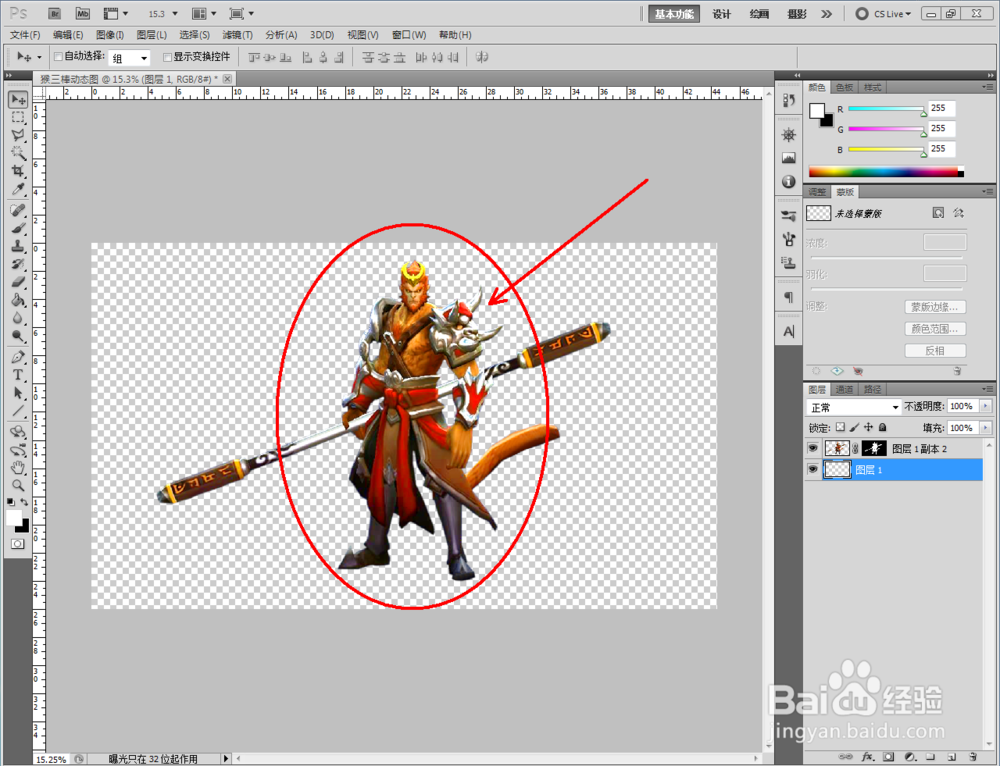This screenshot has width=1000, height=766.
Task: Click the 蒙版边缘 button
Action: point(935,307)
